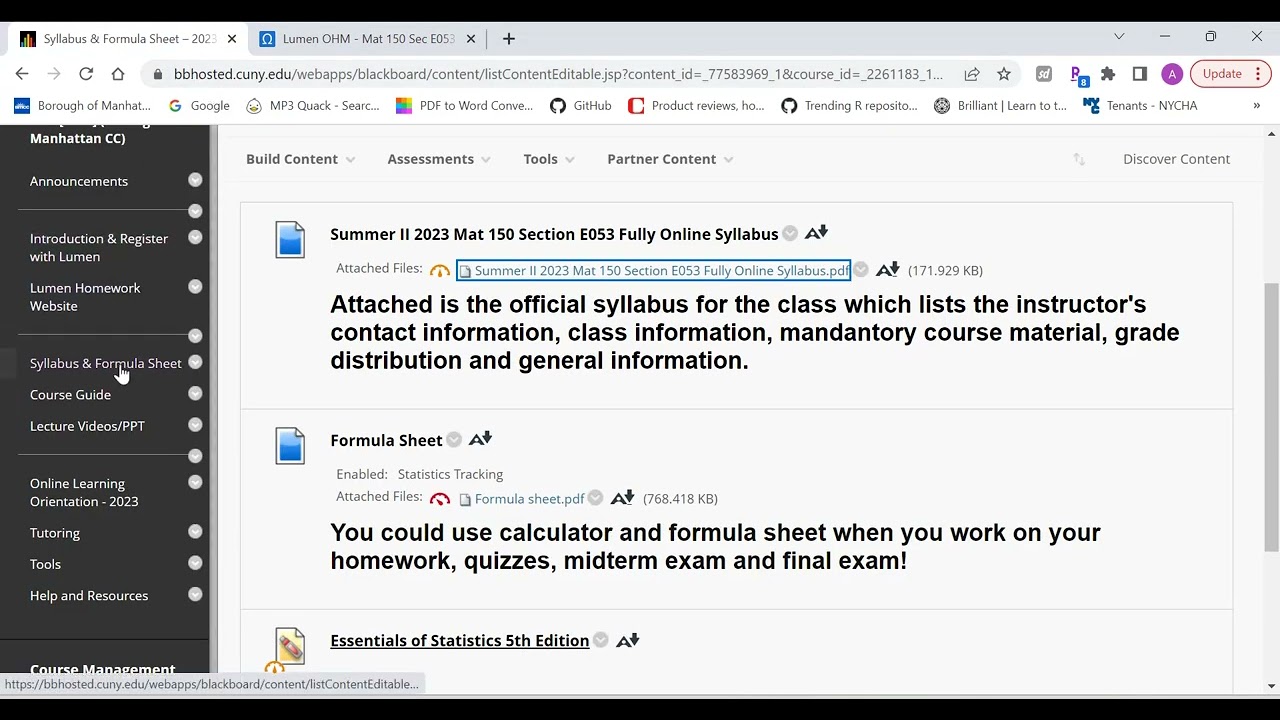Screen dimensions: 1280x720
Task: Click the alternative formats icon after Formula sheet.pdf
Action: pos(623,498)
